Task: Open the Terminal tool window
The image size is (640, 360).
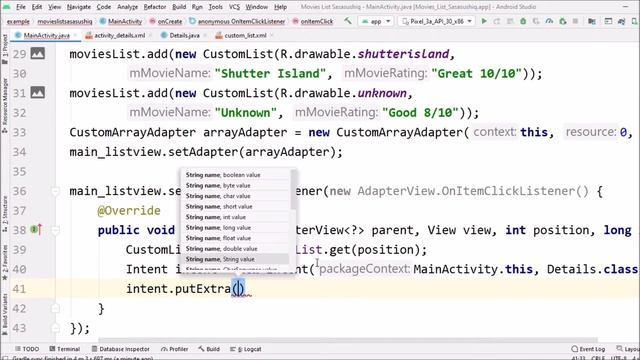Action: click(64, 349)
